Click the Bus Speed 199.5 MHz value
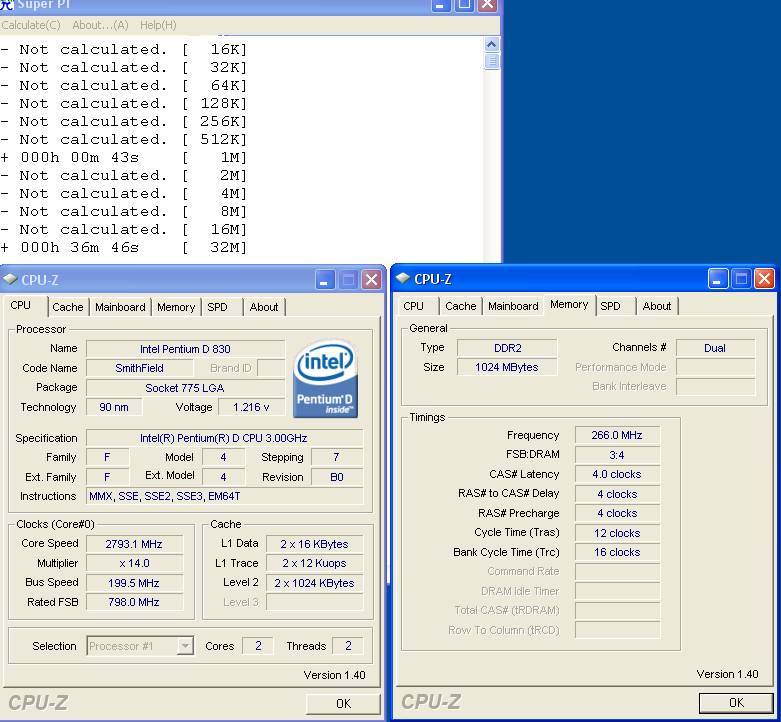The height and width of the screenshot is (722, 781). point(134,583)
